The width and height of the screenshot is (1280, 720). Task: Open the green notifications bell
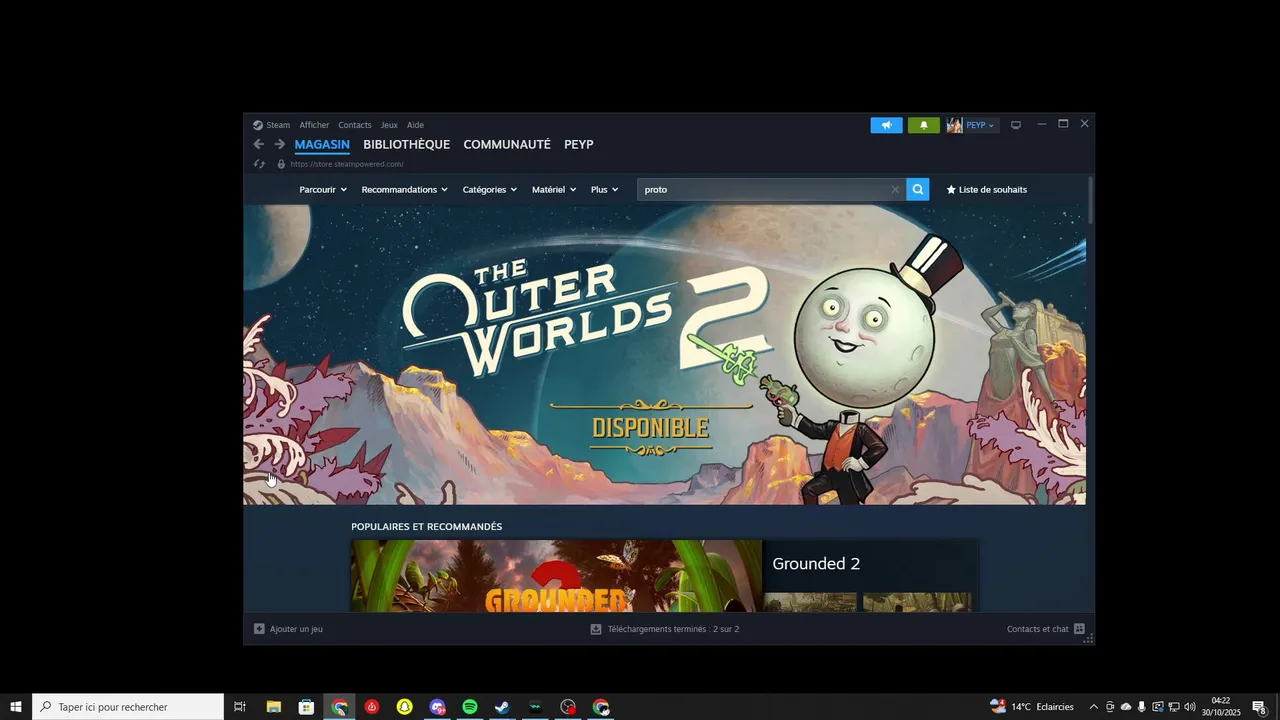pos(923,125)
